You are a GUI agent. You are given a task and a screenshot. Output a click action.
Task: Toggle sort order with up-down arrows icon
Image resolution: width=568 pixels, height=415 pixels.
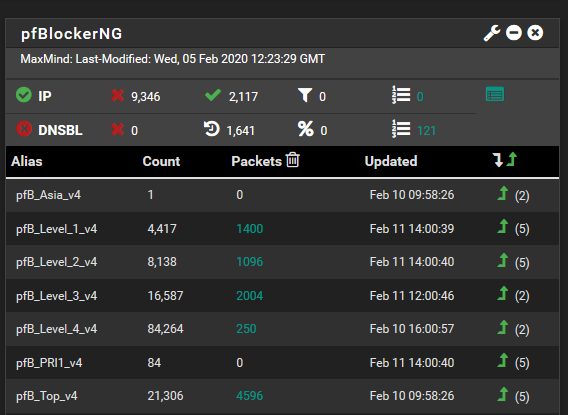pos(505,160)
